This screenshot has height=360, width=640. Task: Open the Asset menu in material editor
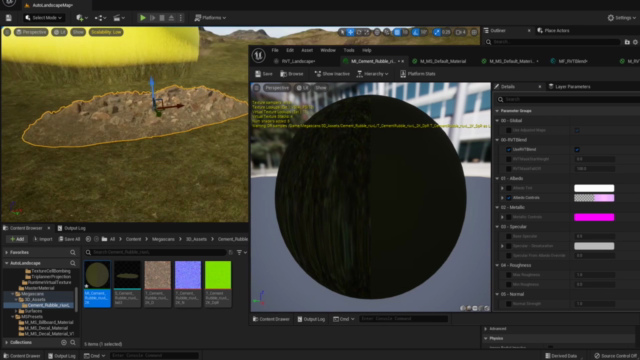pyautogui.click(x=307, y=50)
